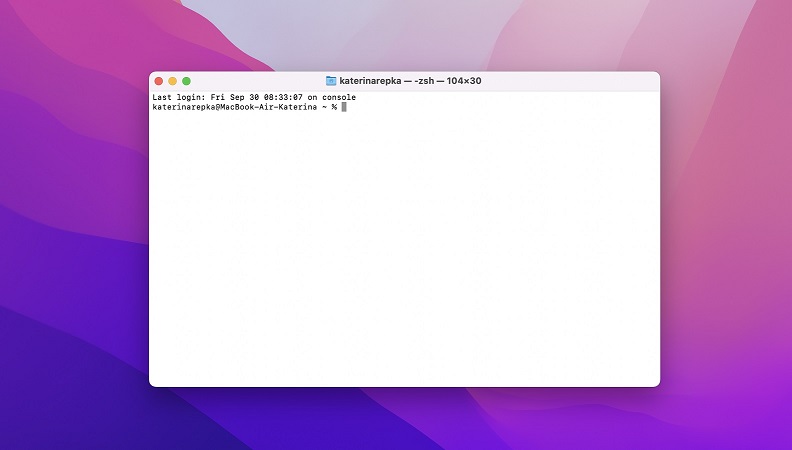This screenshot has height=450, width=792.
Task: Click the window title 'katerinarepka — -zsh — 104×30'
Action: click(x=410, y=81)
